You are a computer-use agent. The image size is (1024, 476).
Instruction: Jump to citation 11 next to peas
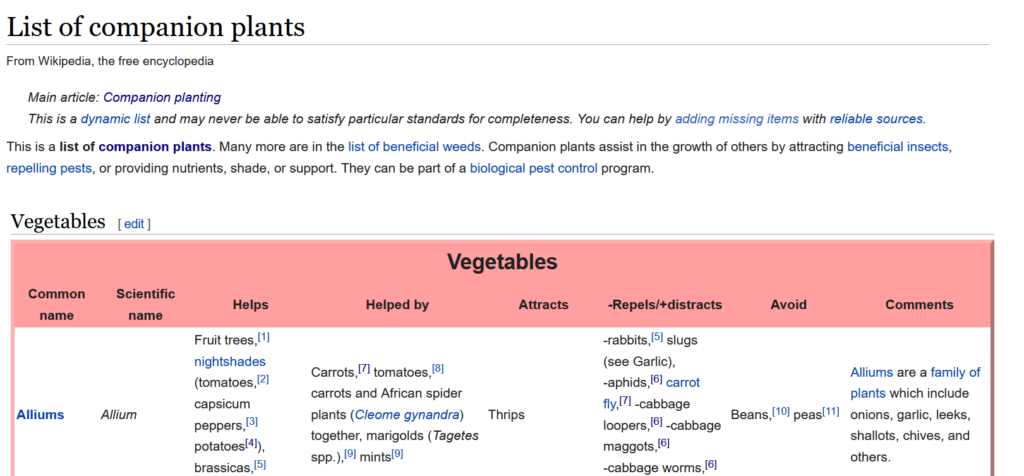(x=830, y=411)
